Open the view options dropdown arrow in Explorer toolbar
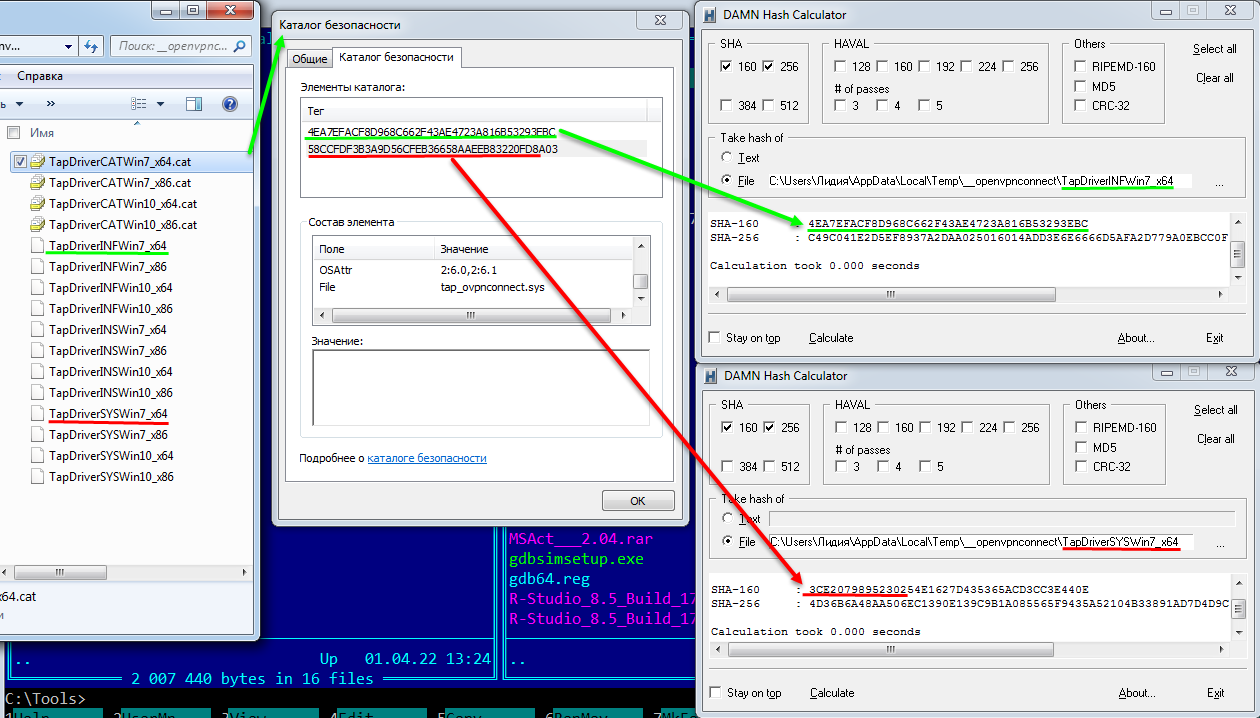The image size is (1260, 718). [x=160, y=104]
